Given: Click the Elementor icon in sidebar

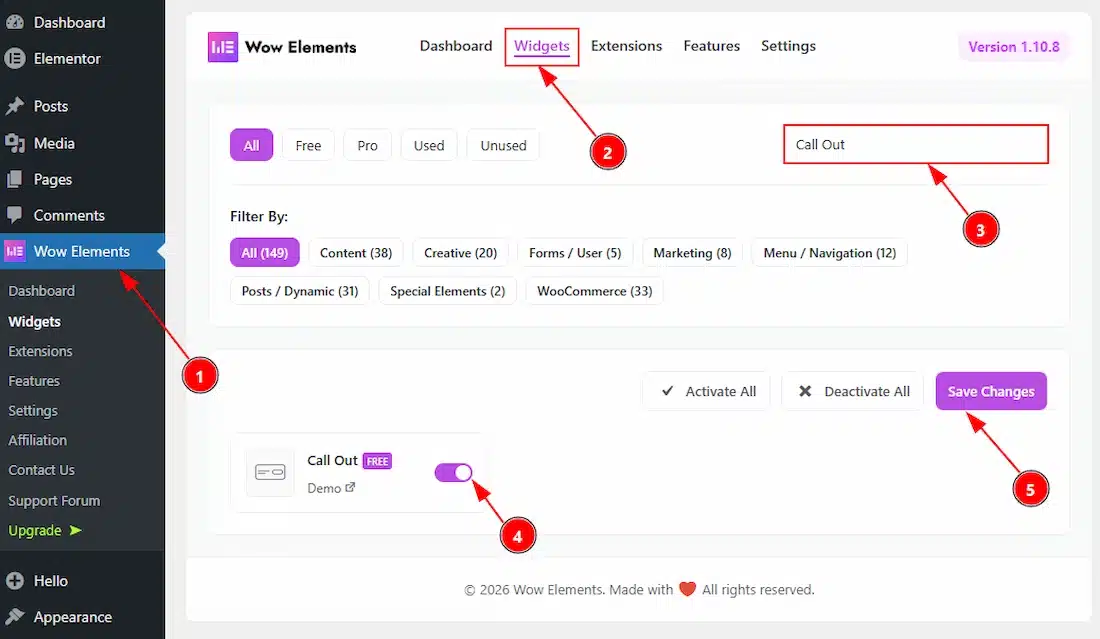Looking at the screenshot, I should [x=15, y=58].
